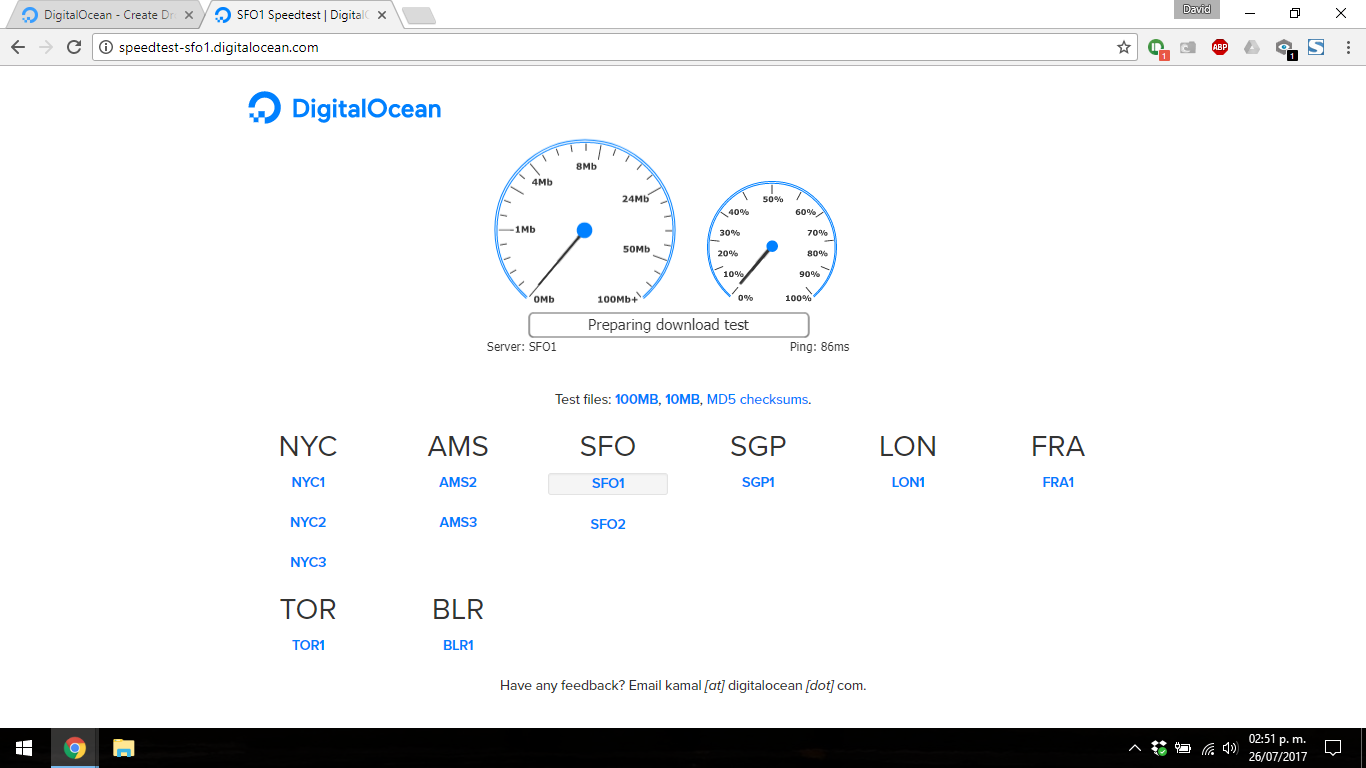Viewport: 1366px width, 768px height.
Task: Click the eye-shaped privacy extension icon
Action: pyautogui.click(x=1285, y=48)
